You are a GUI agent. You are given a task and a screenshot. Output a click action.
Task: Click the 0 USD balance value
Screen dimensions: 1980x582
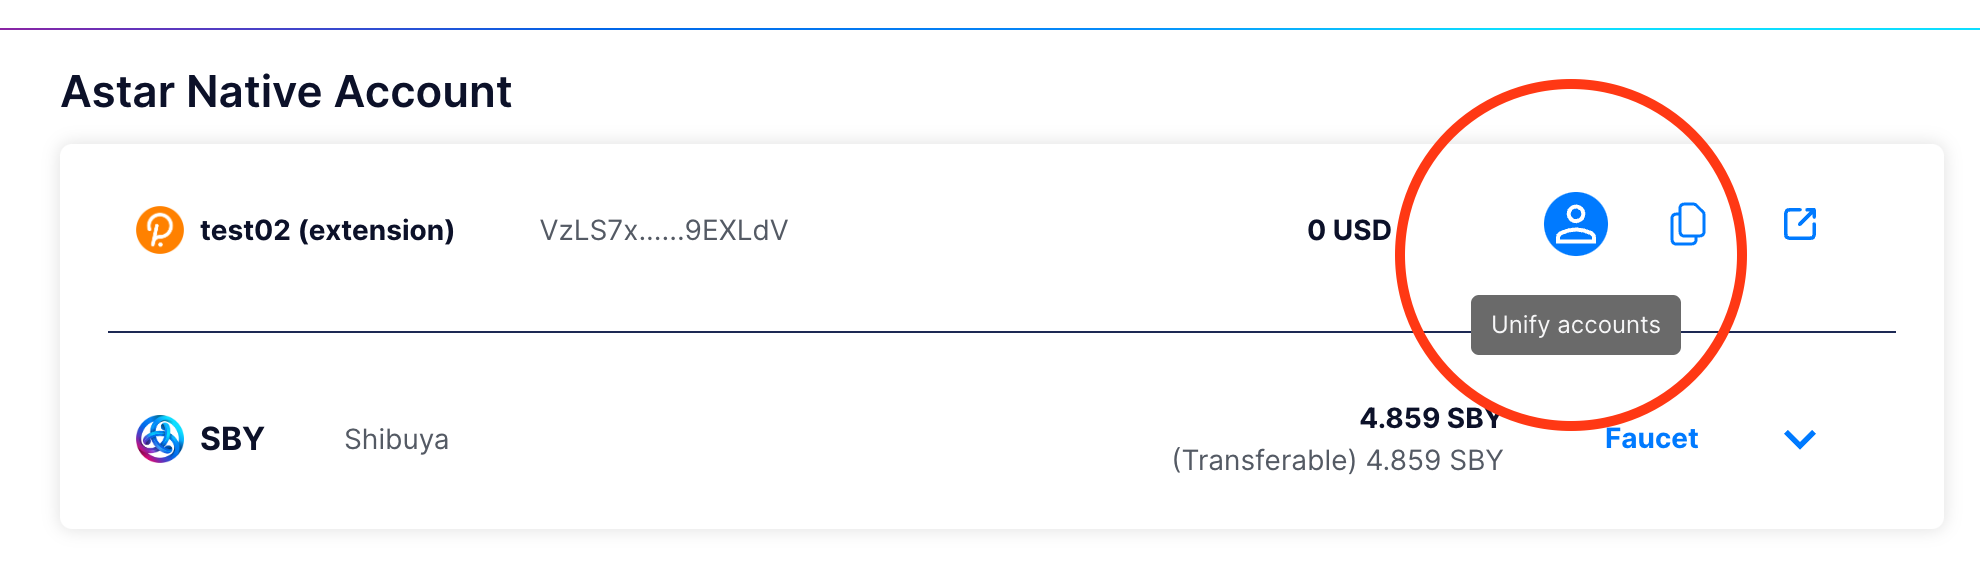coord(1348,230)
